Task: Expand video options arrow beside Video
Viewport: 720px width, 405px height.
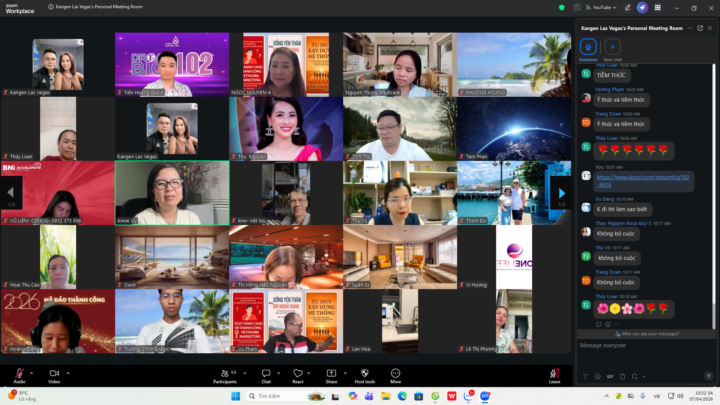Action: (x=68, y=373)
